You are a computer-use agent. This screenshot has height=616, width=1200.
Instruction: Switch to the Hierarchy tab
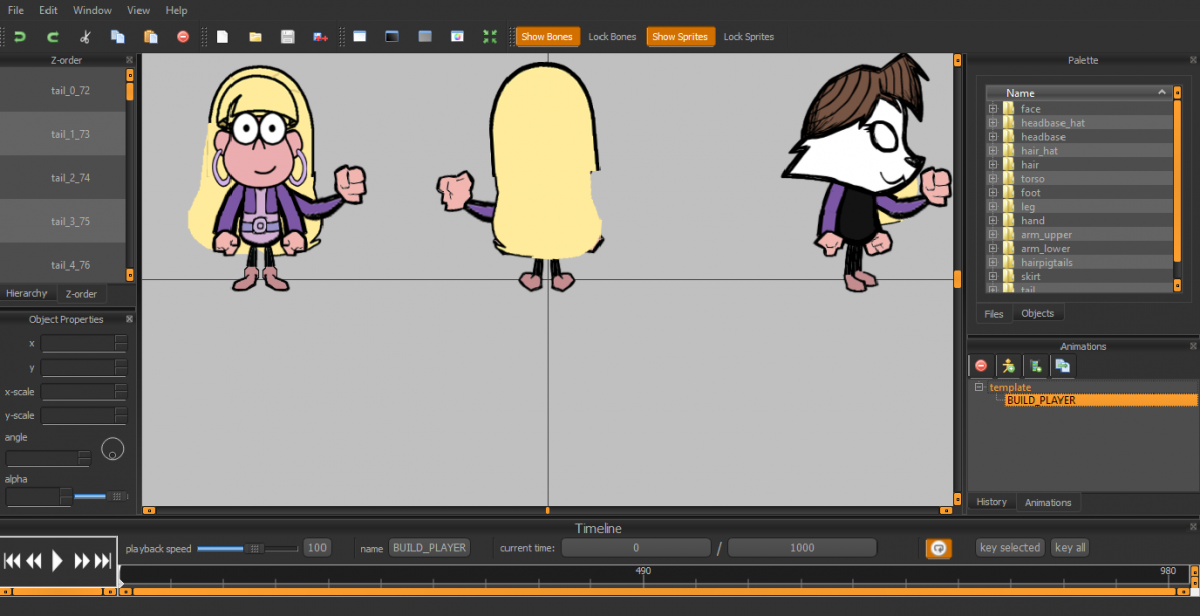pos(27,294)
